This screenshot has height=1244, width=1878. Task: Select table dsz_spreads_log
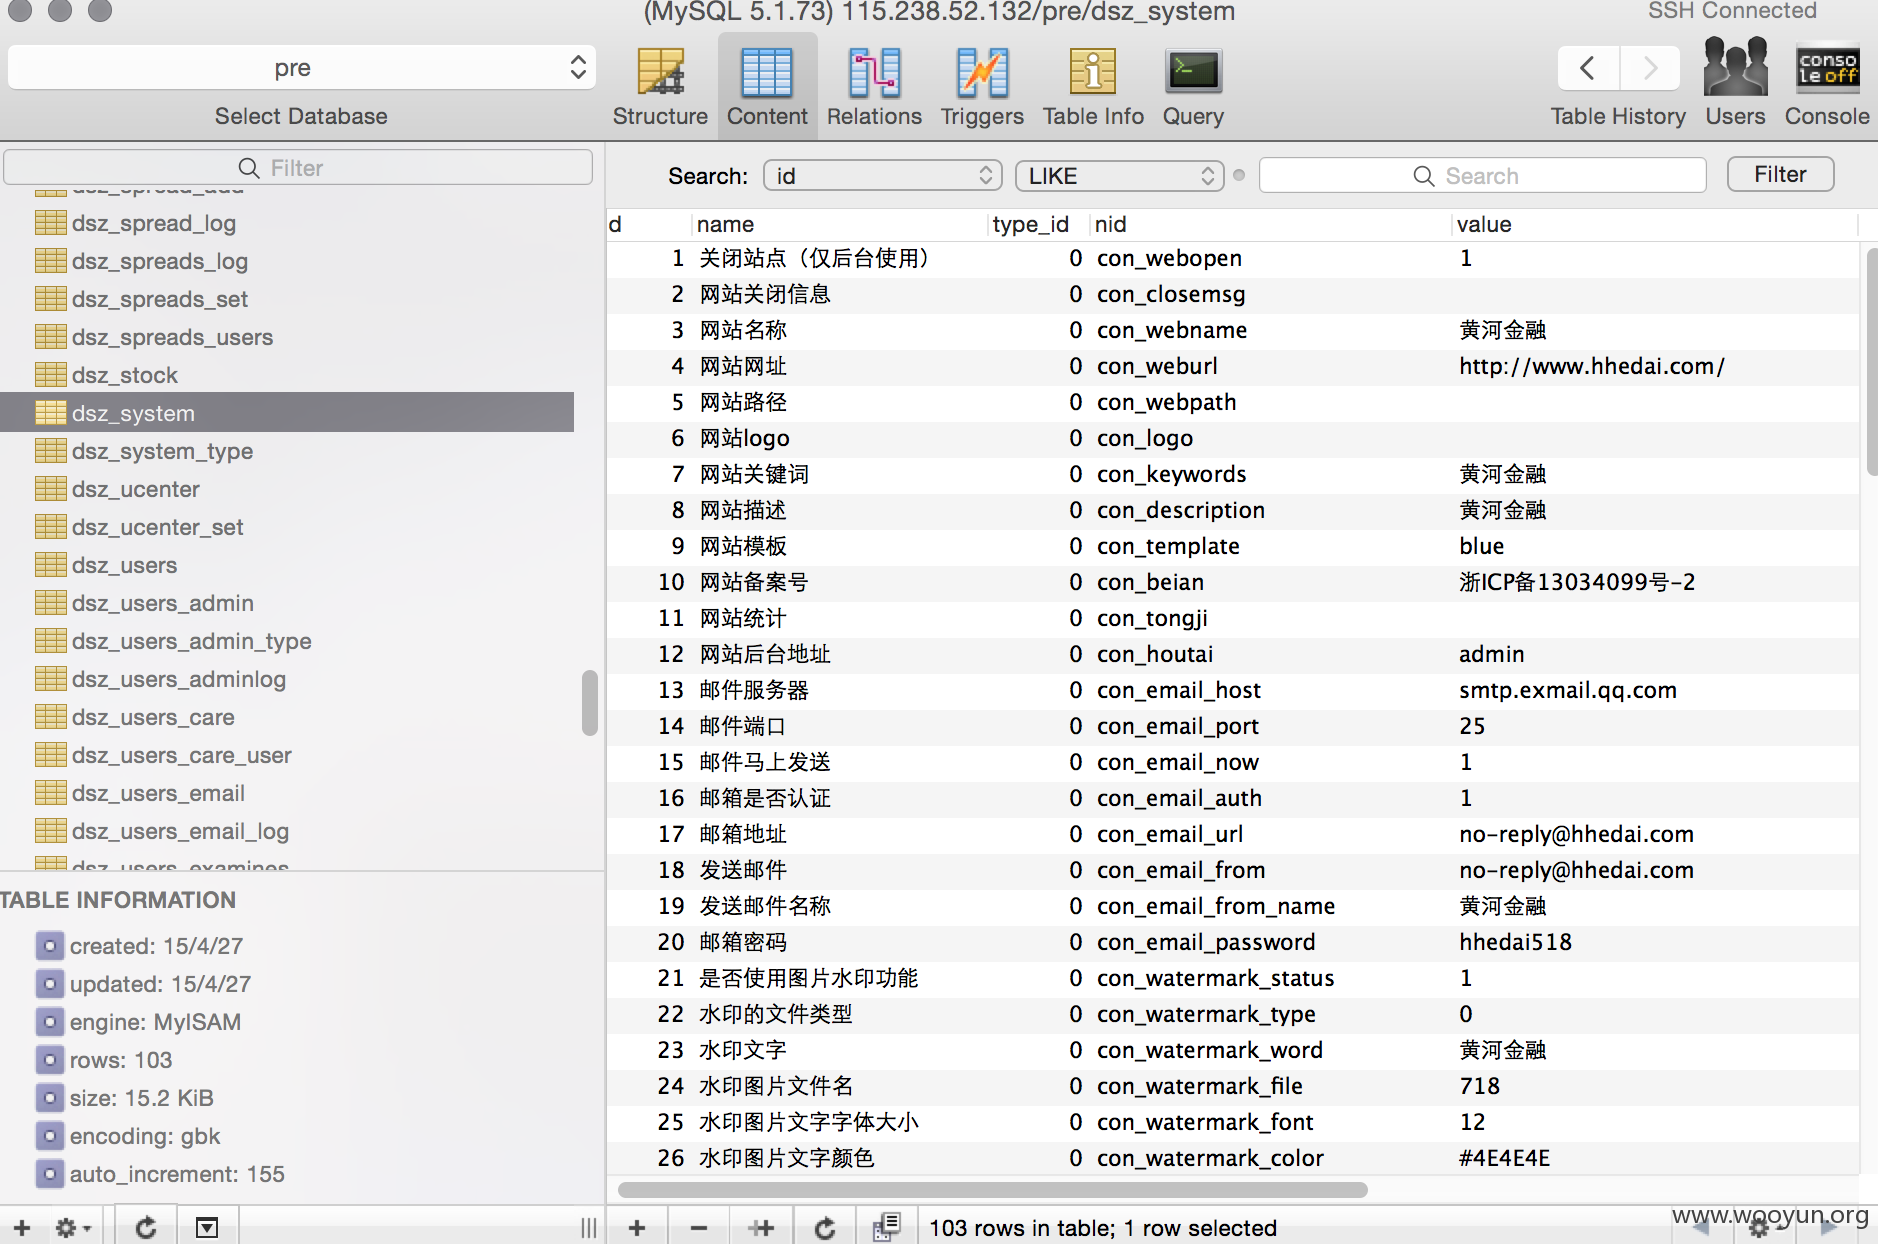pos(159,261)
